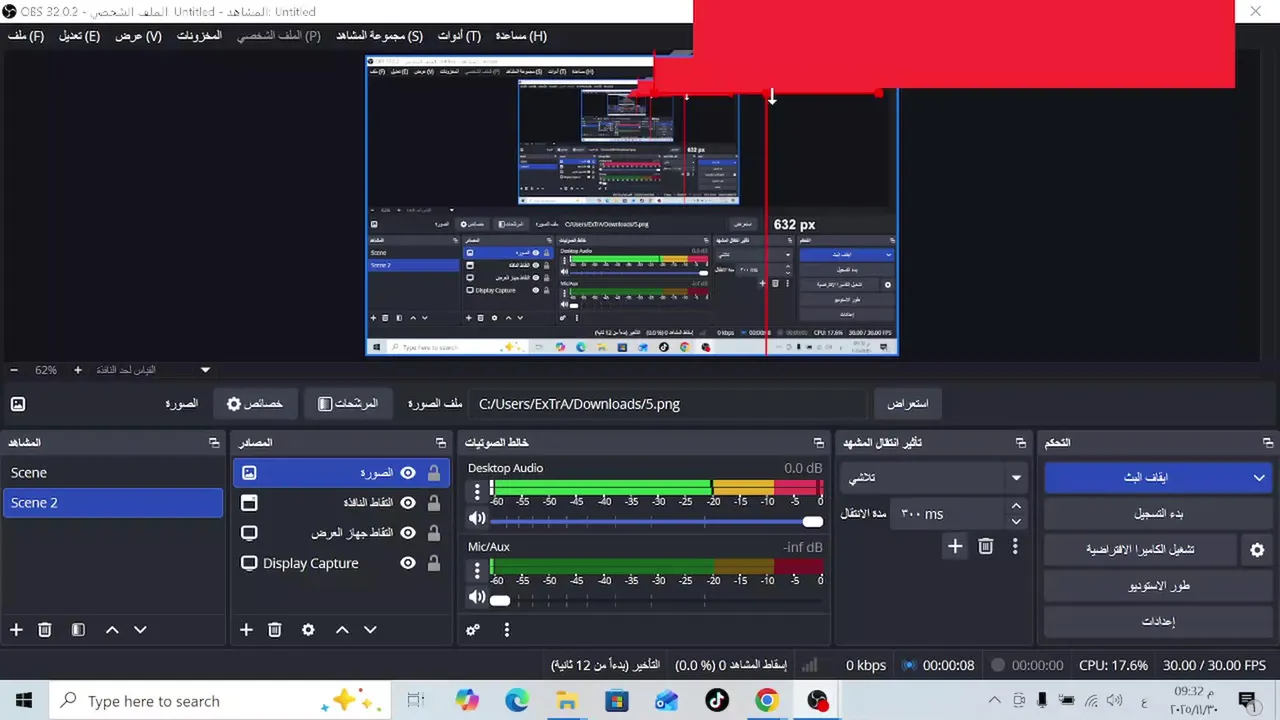1280x720 pixels.
Task: Hide the التقاط النافذة source
Action: click(x=408, y=503)
